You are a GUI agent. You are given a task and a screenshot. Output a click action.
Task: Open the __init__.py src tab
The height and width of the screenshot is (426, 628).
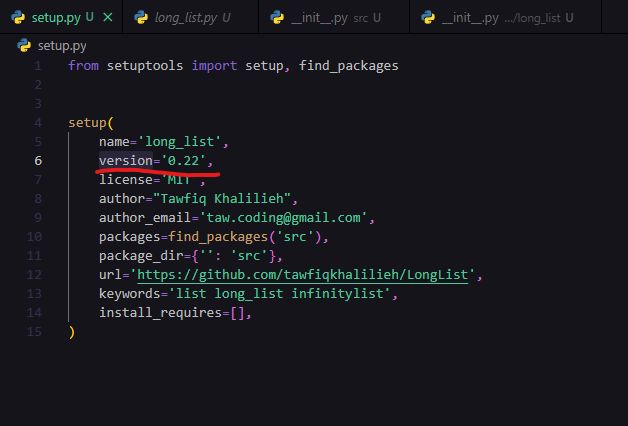(334, 17)
